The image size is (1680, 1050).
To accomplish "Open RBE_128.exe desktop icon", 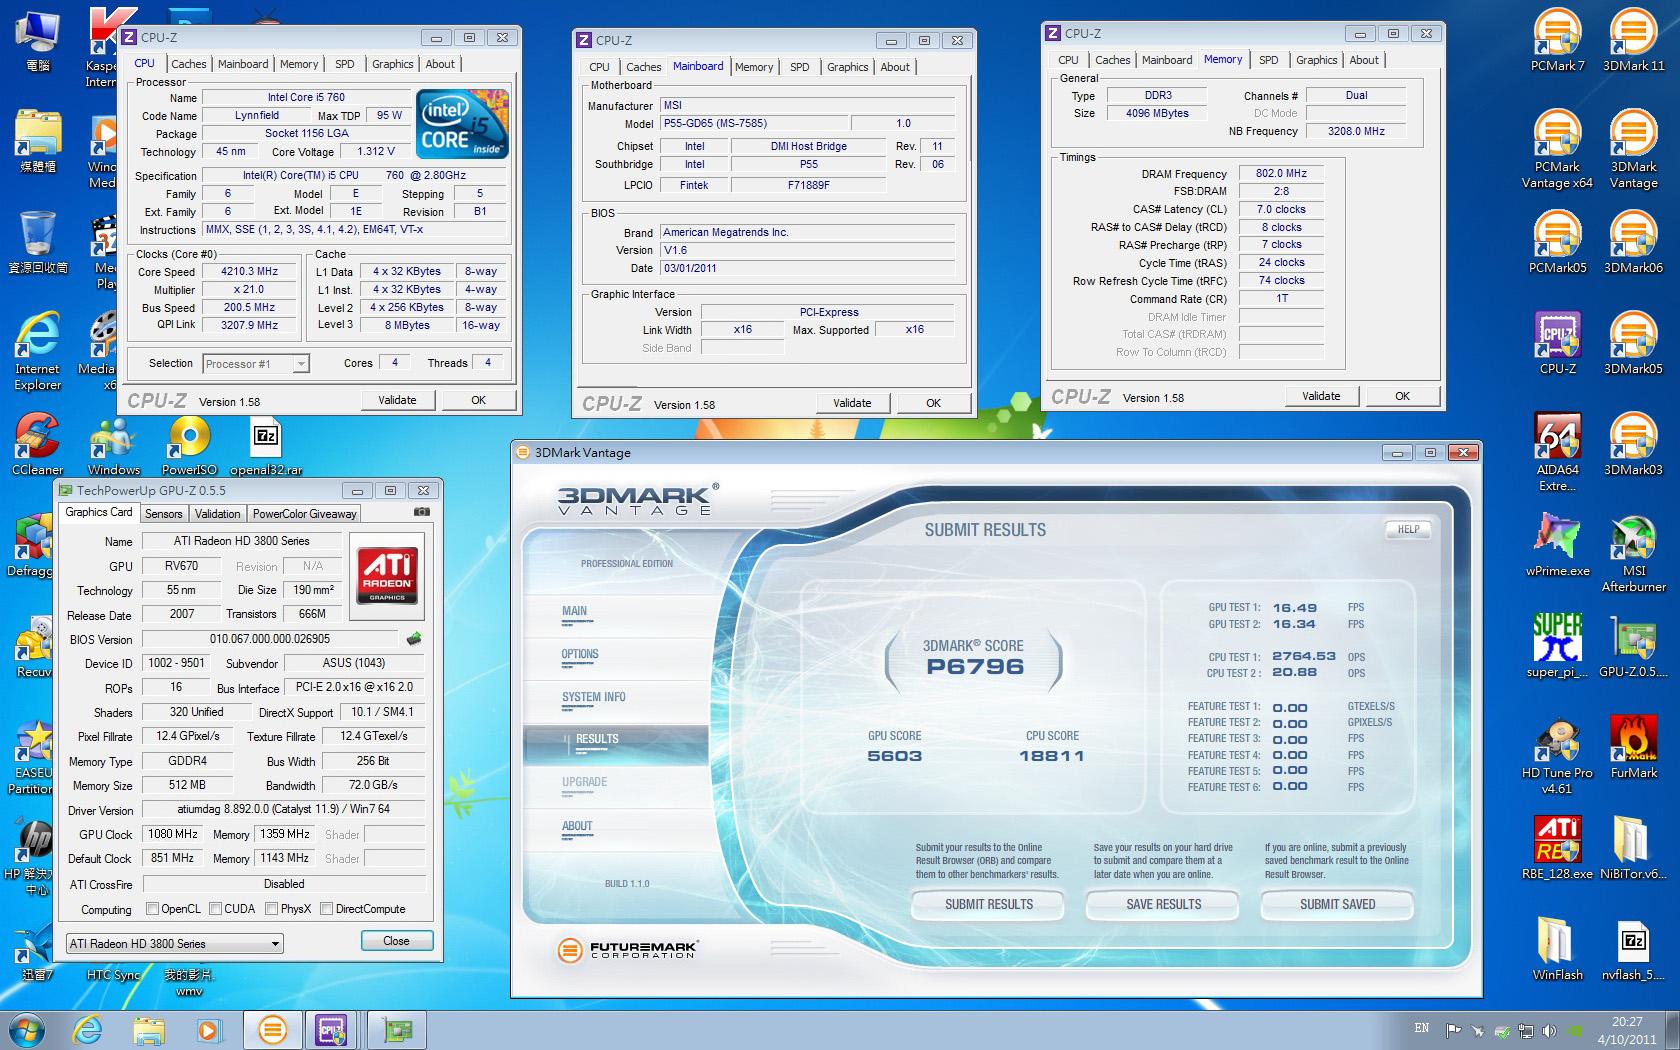I will click(1557, 848).
